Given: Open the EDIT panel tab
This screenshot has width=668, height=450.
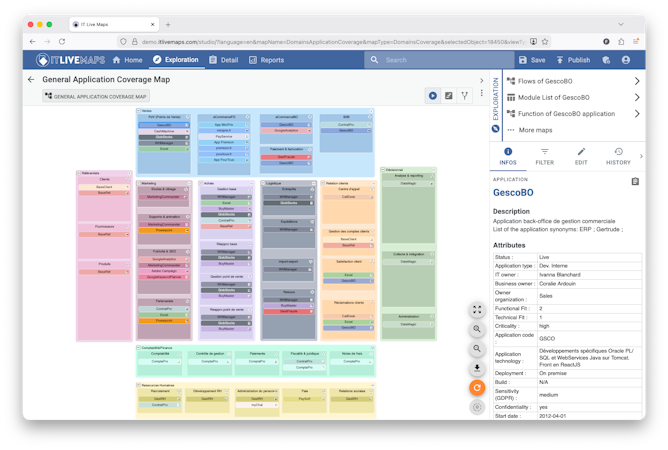Looking at the screenshot, I should [581, 156].
